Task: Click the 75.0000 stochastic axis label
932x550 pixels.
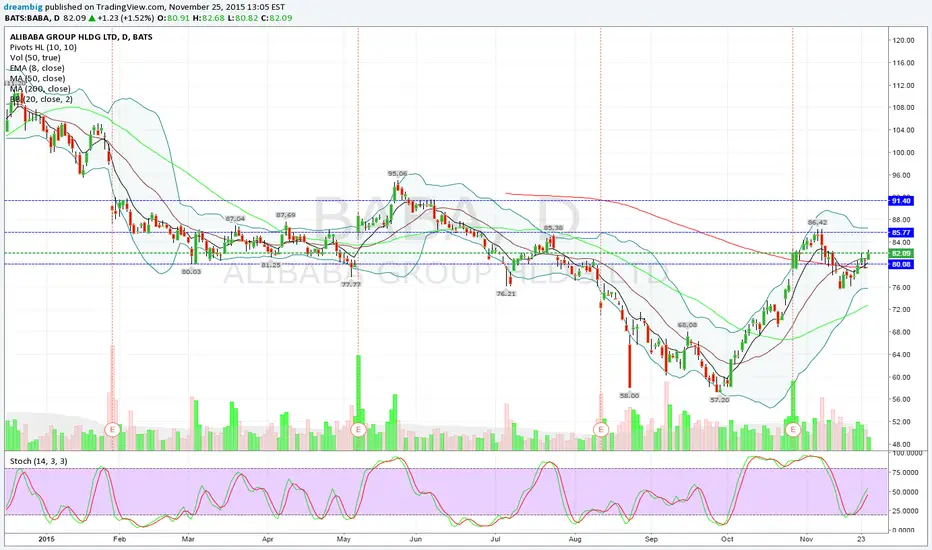Action: [903, 472]
